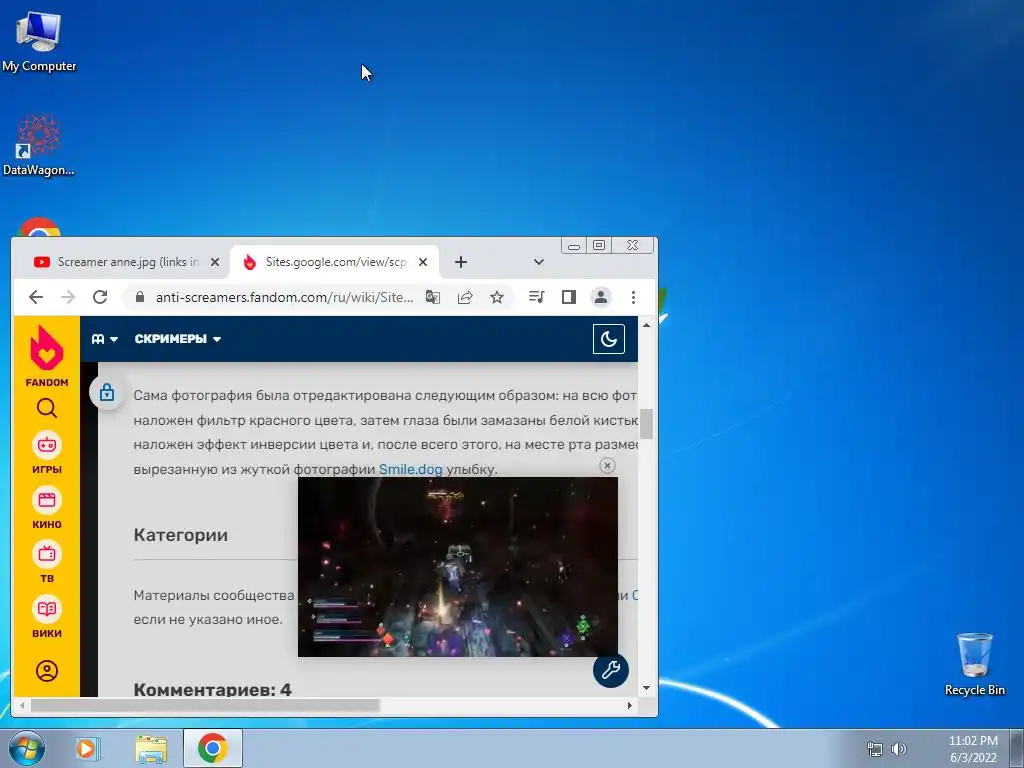Follow the Smile.dog link
Viewport: 1024px width, 768px height.
point(411,469)
